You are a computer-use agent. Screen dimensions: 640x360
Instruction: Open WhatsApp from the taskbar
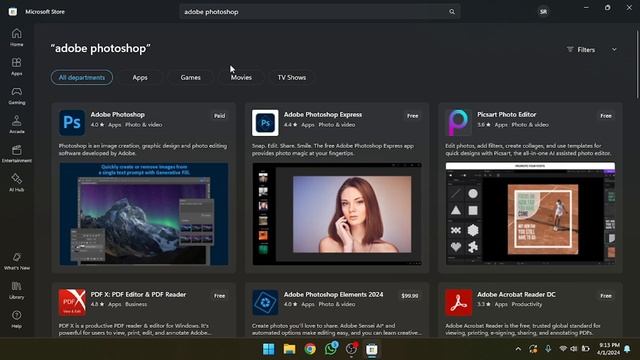click(331, 349)
